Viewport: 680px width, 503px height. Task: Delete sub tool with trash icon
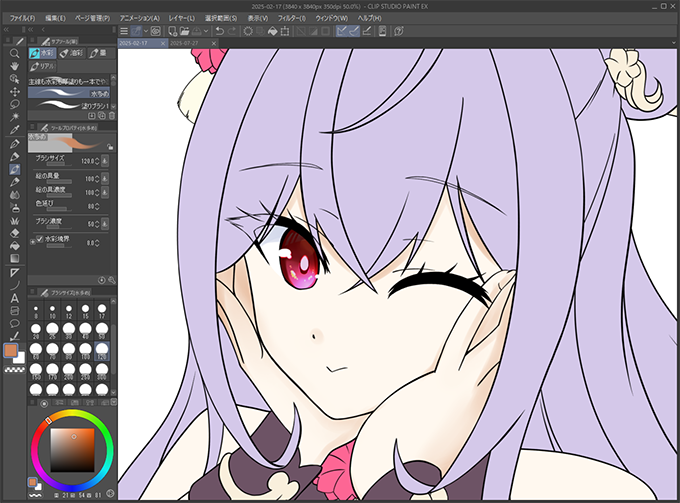point(112,116)
